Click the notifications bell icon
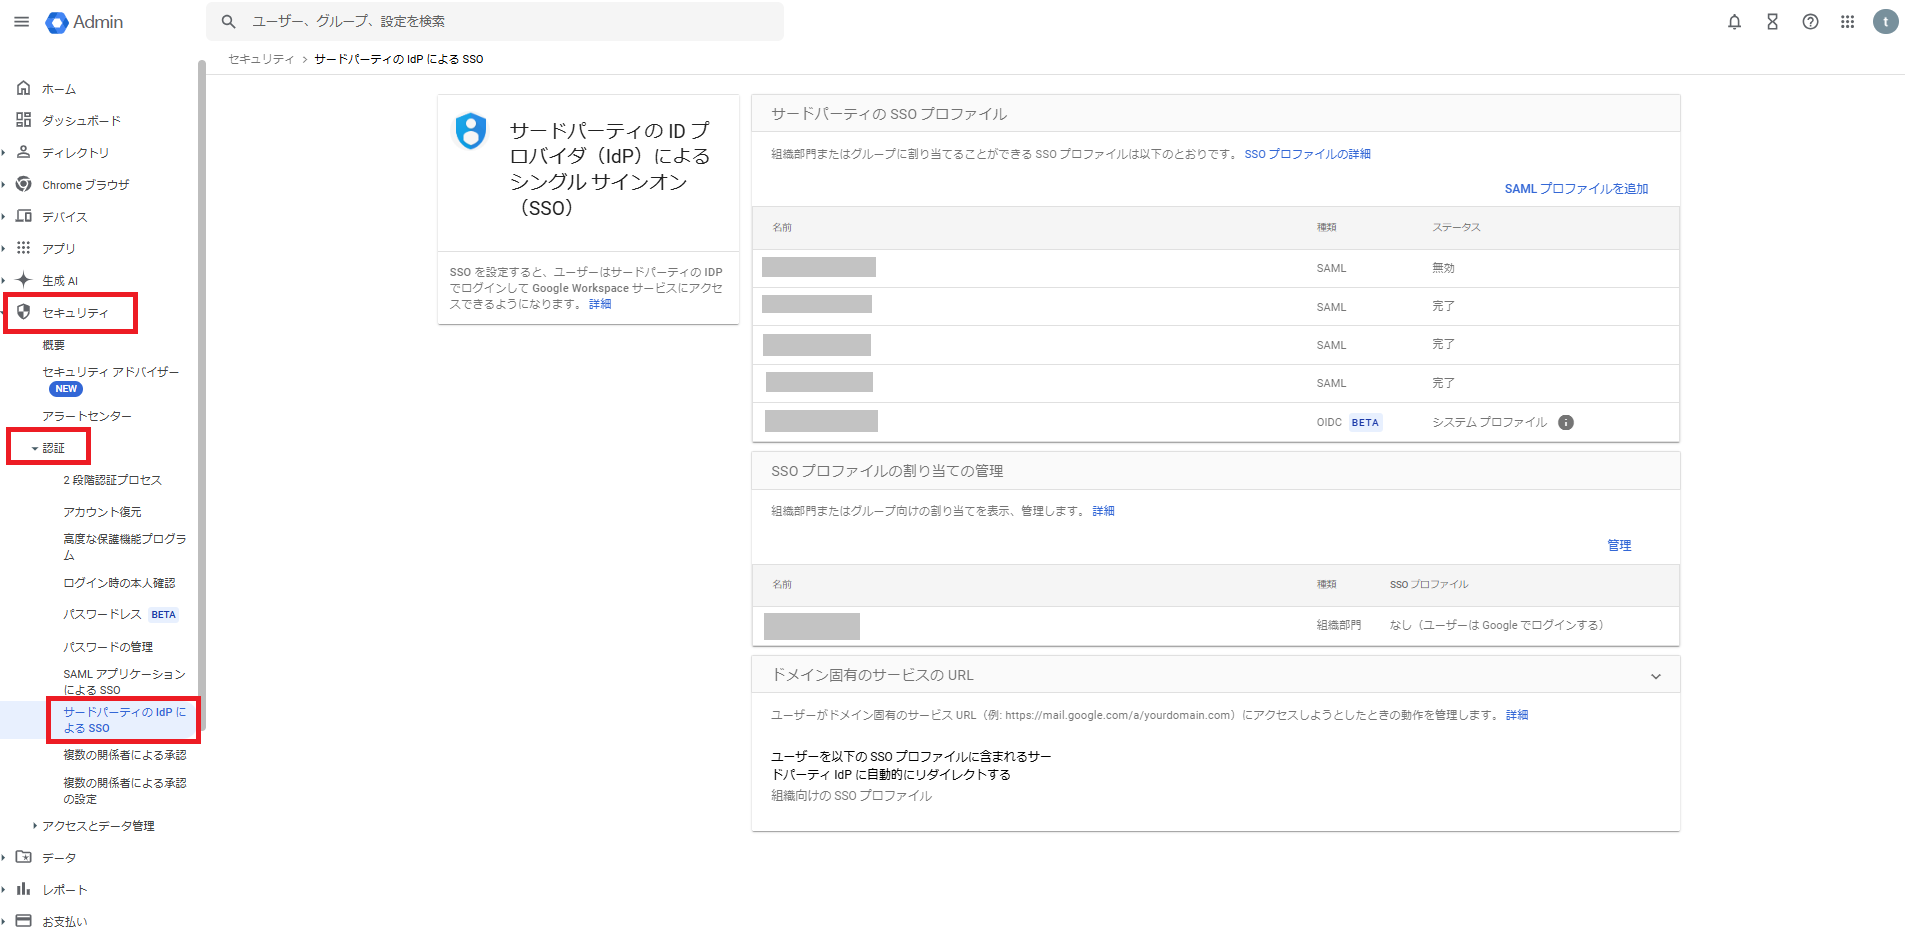 click(1734, 22)
